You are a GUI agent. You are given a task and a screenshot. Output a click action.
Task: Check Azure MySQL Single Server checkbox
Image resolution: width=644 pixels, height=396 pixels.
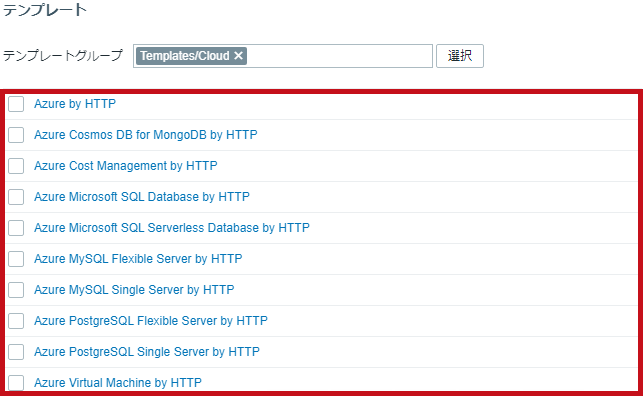click(16, 290)
